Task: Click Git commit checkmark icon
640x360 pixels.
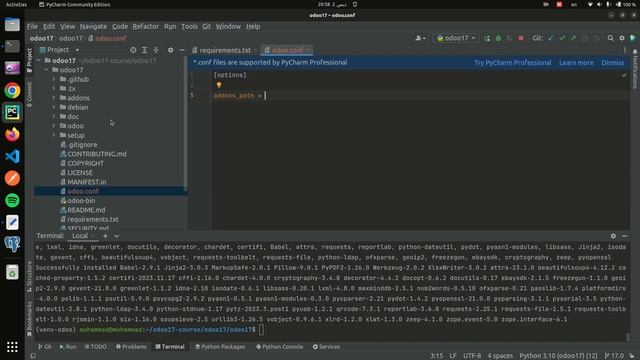Action: (562, 38)
